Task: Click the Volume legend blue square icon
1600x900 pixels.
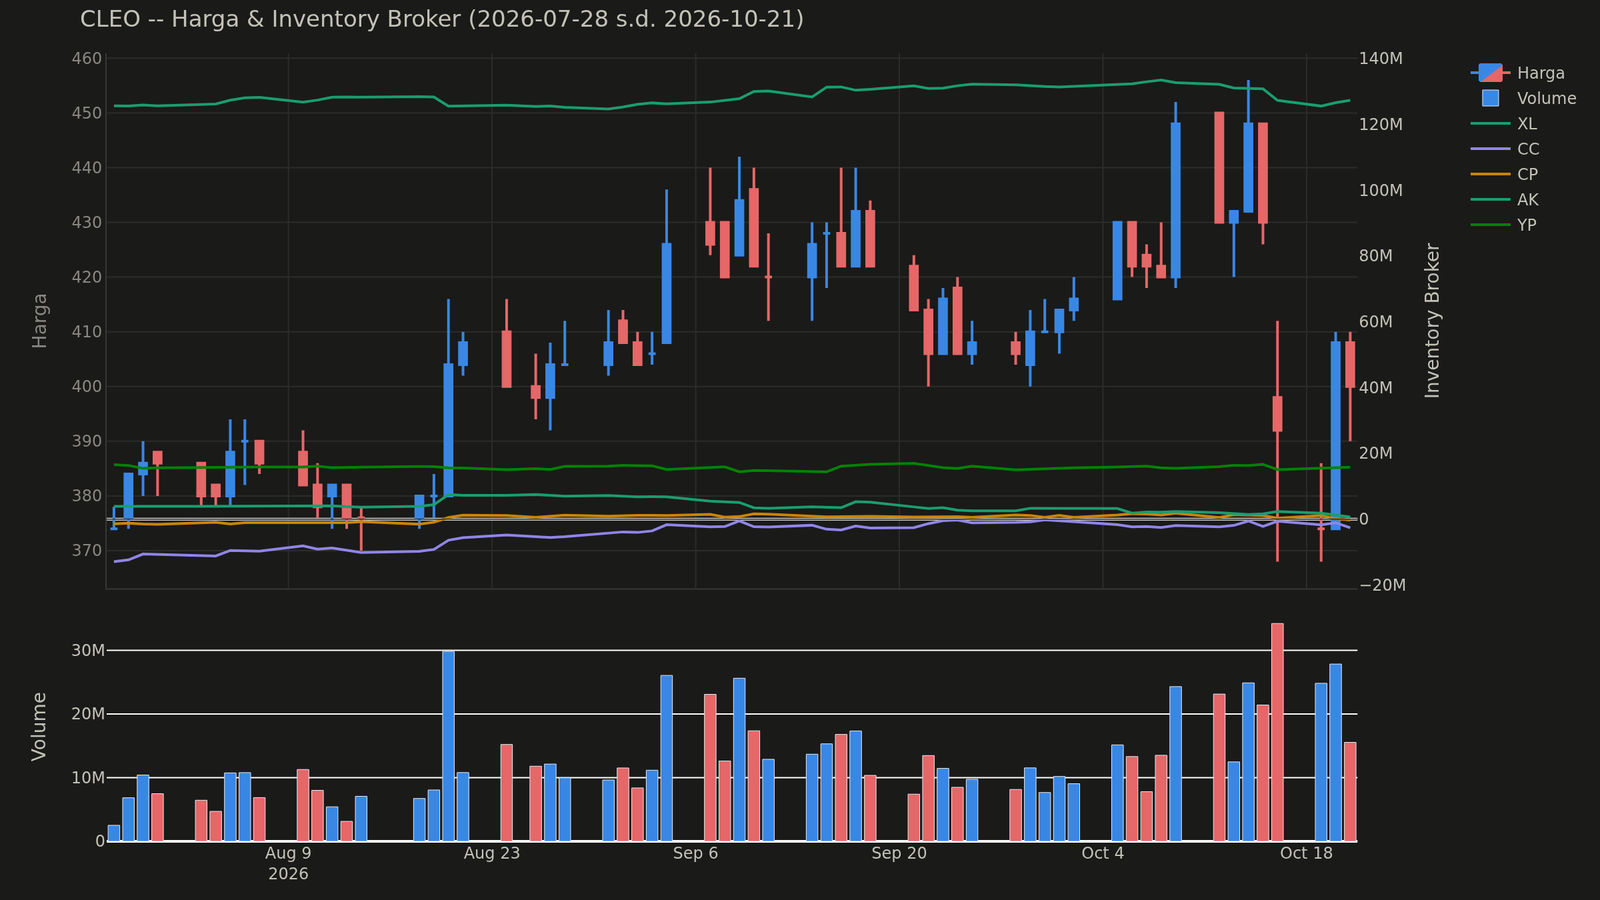Action: [1490, 98]
